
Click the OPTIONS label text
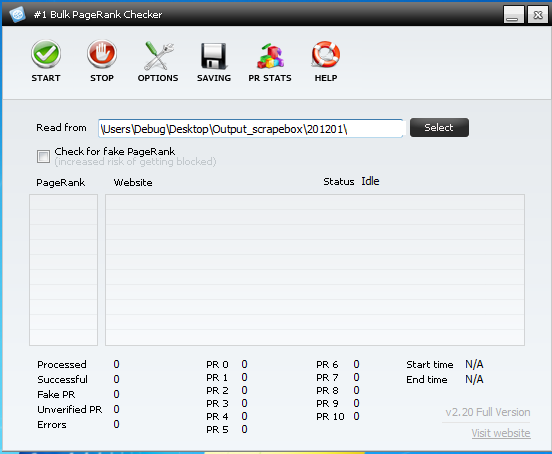(158, 78)
